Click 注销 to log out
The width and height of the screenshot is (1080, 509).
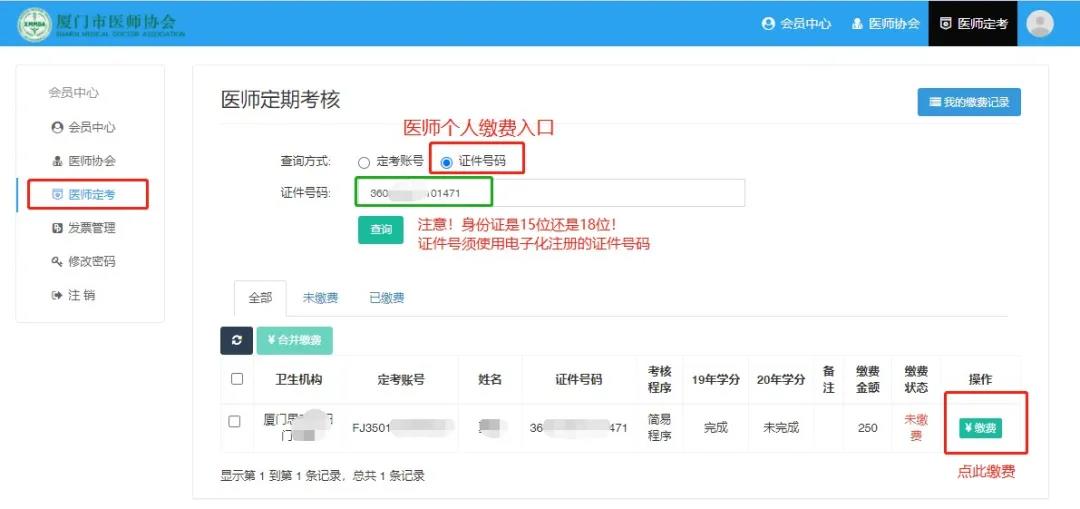point(74,296)
